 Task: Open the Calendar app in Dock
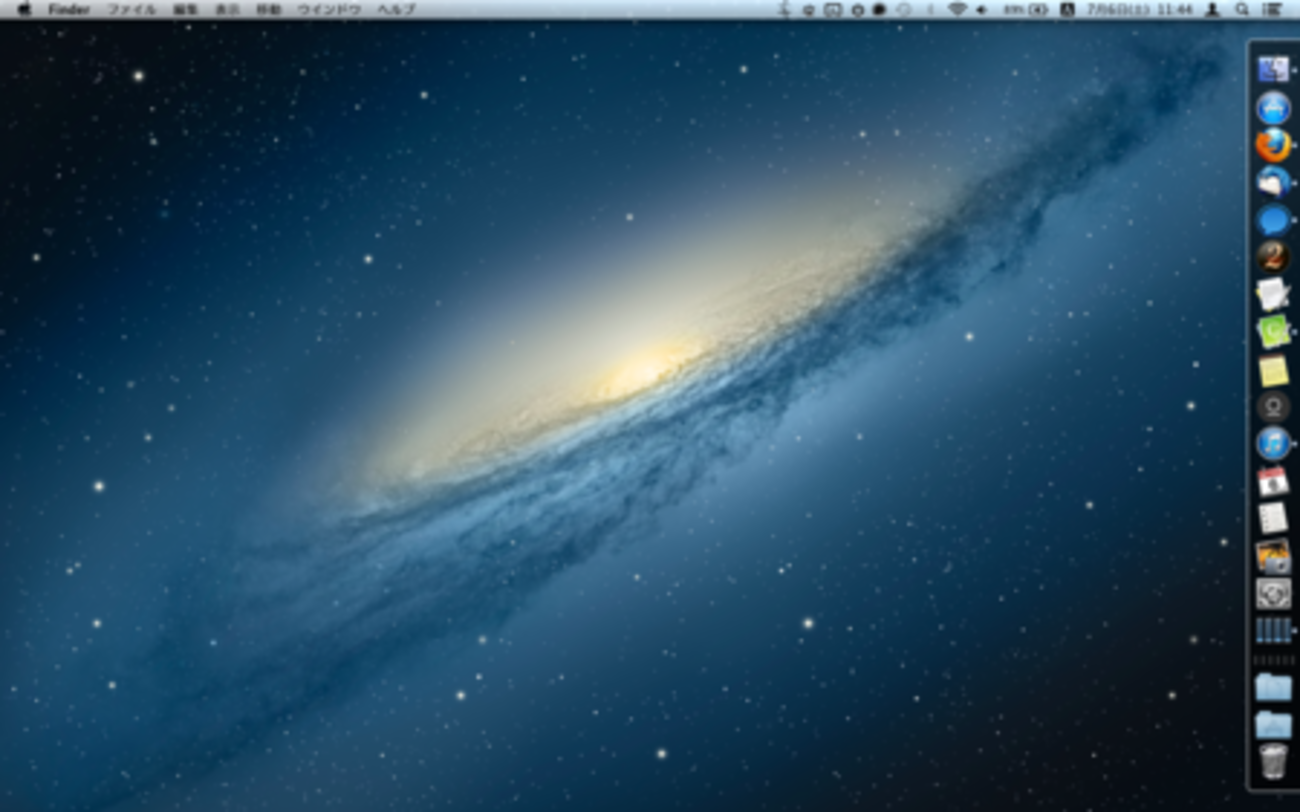click(x=1272, y=481)
